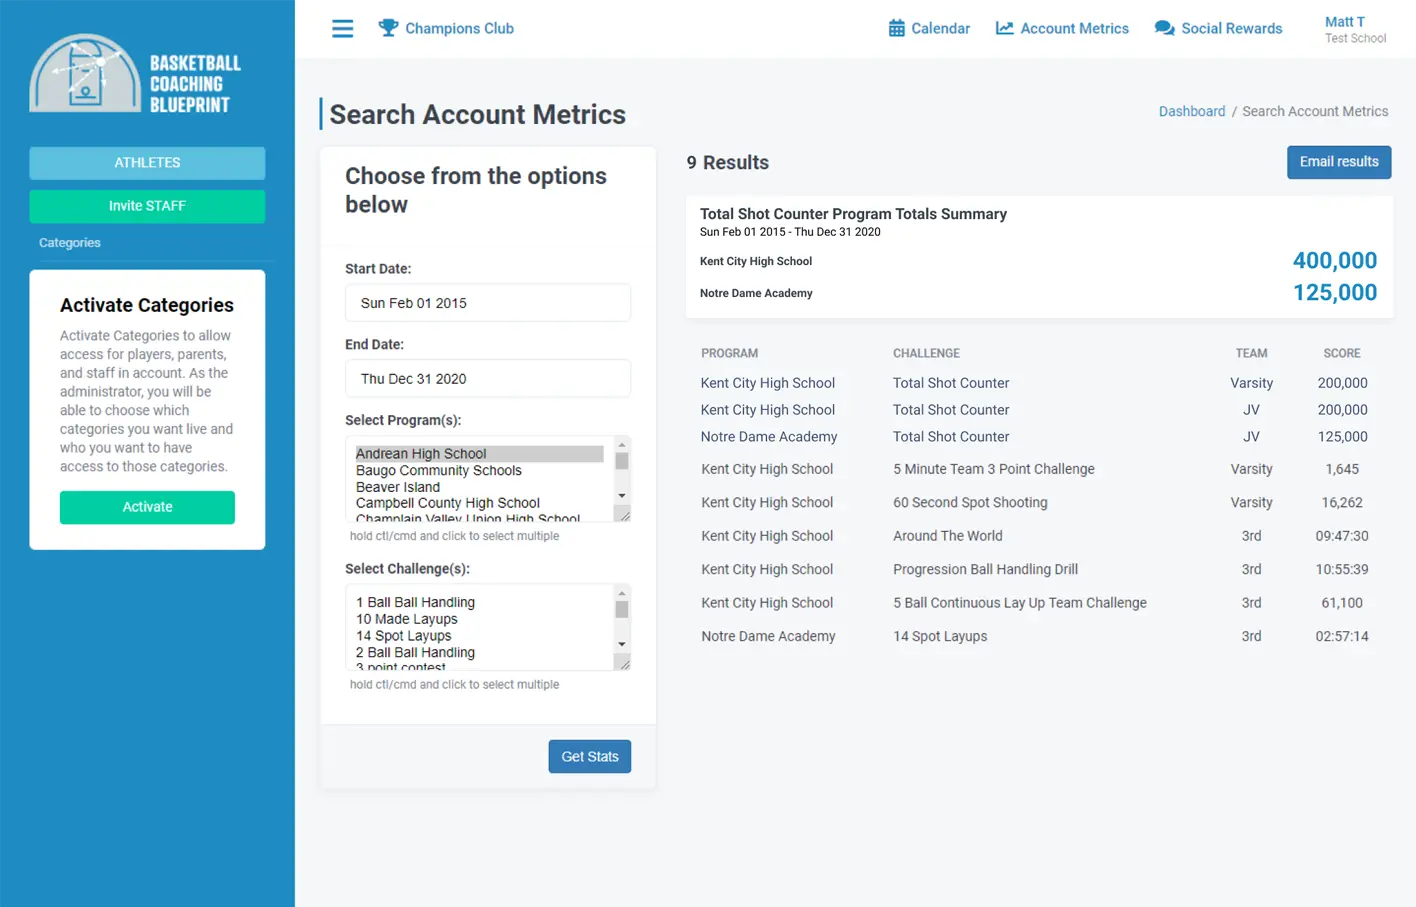Screen dimensions: 1416x907
Task: Click the Email results button
Action: 1338,162
